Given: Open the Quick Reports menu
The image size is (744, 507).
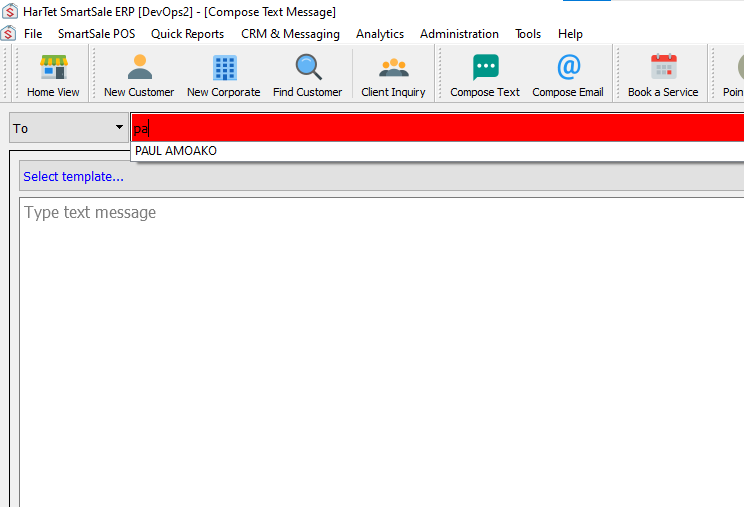Looking at the screenshot, I should tap(187, 34).
